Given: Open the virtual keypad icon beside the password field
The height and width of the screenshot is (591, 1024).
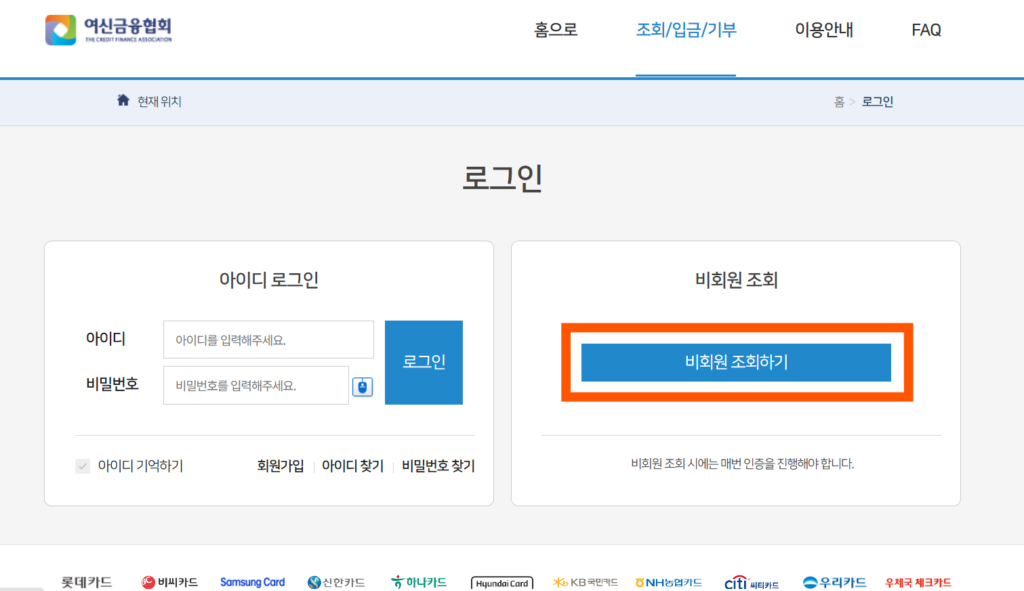Looking at the screenshot, I should tap(362, 386).
